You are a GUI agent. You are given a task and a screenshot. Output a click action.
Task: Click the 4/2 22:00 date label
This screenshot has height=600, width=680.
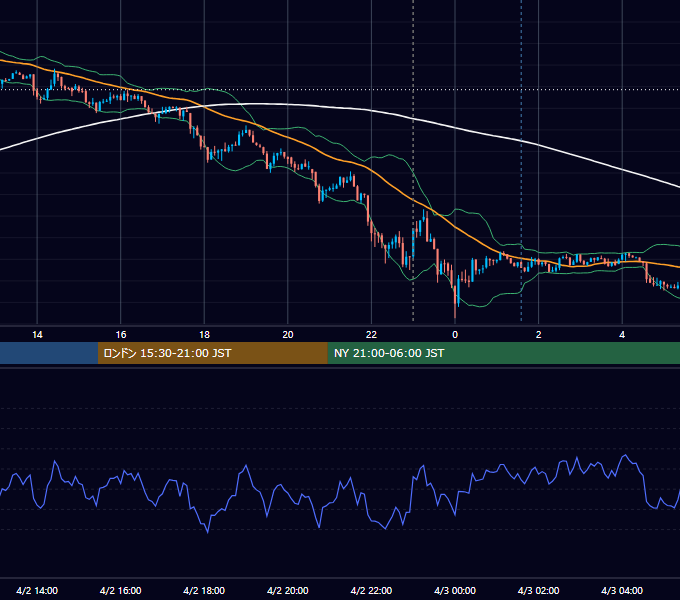tap(371, 590)
